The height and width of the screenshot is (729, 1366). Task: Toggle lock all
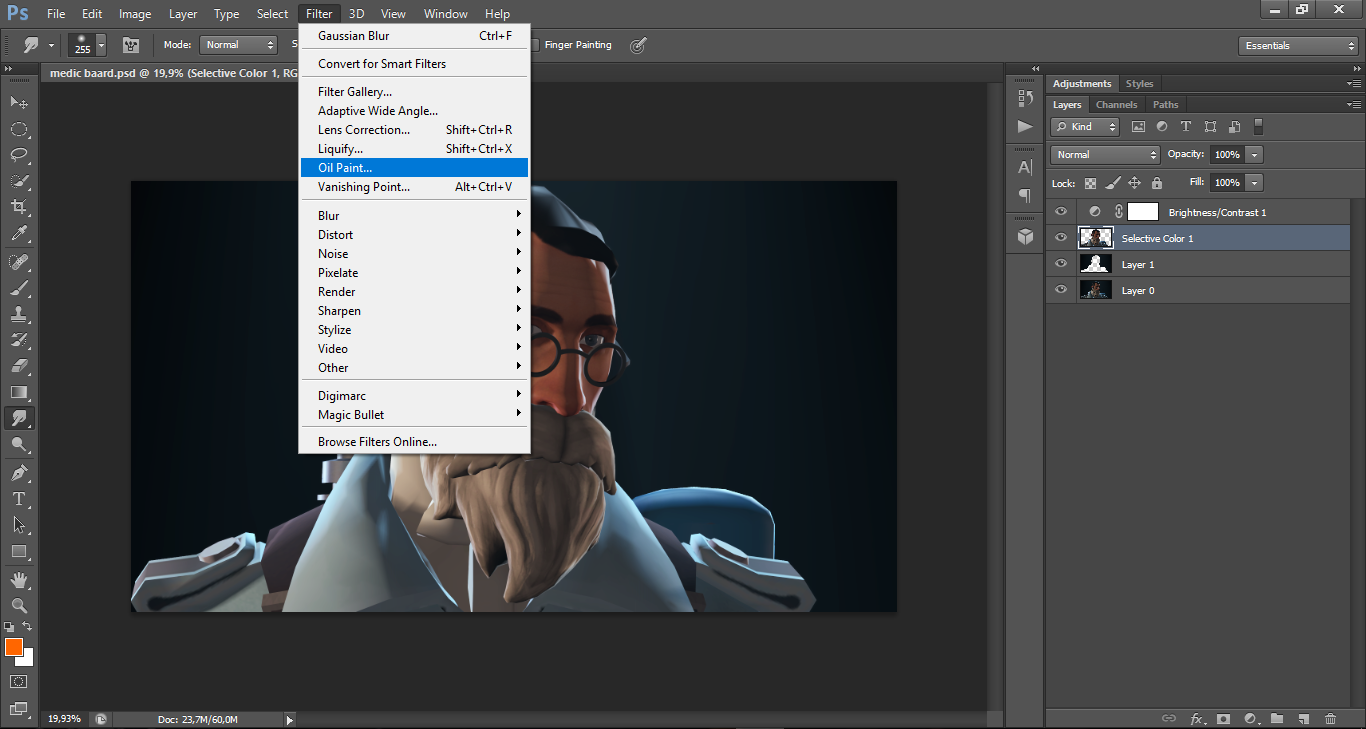coord(1157,183)
